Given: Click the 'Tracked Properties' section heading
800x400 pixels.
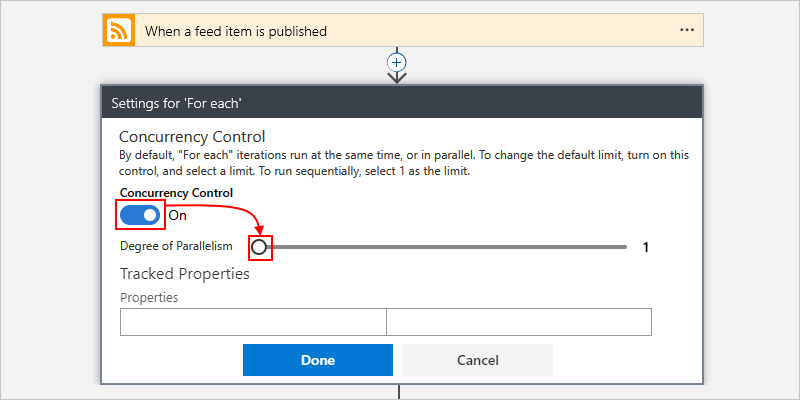Looking at the screenshot, I should click(185, 273).
